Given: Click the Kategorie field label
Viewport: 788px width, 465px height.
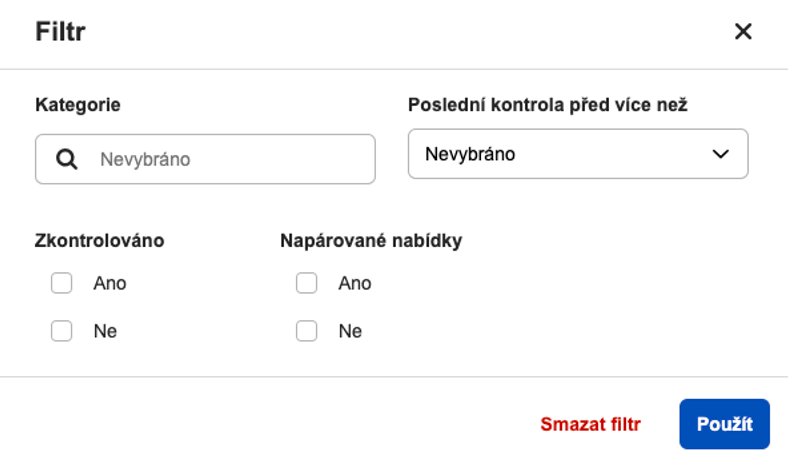Looking at the screenshot, I should tap(78, 104).
